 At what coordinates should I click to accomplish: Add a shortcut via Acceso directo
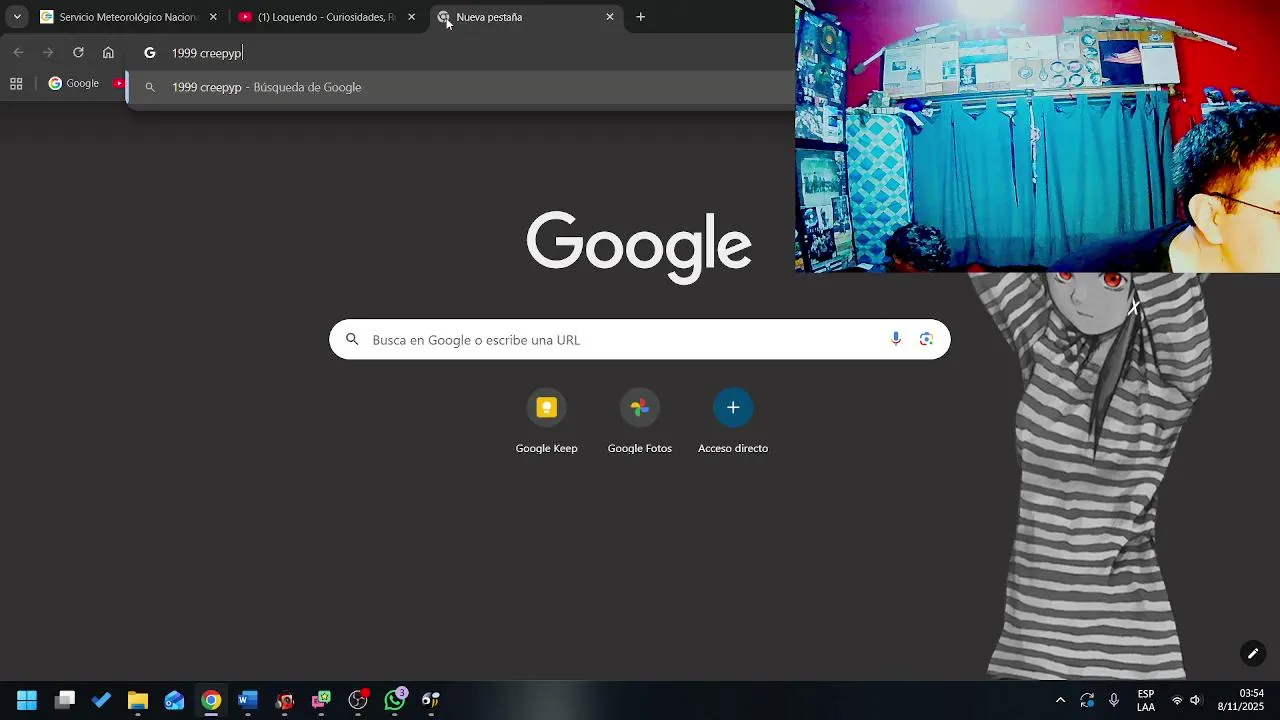[733, 421]
